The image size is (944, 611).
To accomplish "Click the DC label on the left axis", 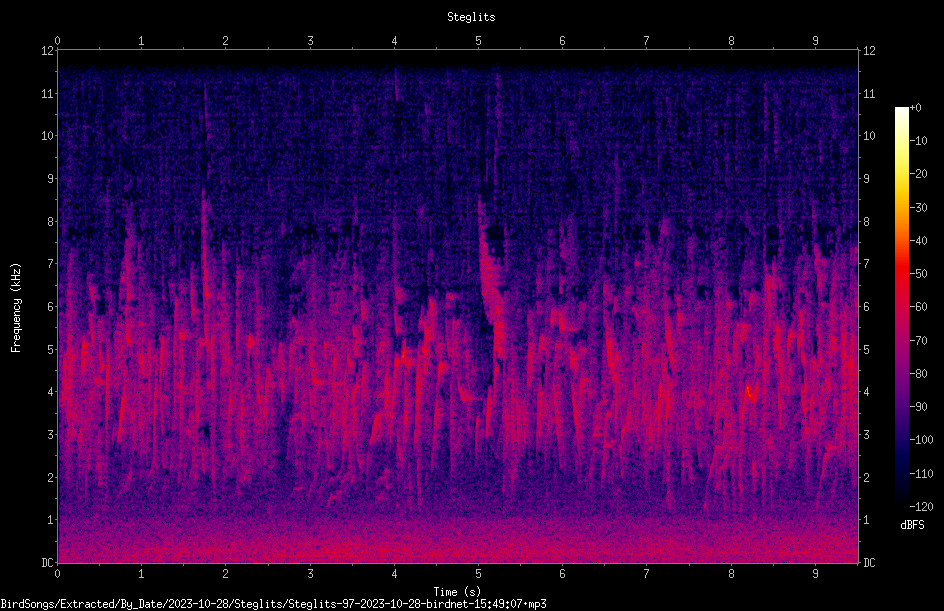I will click(x=48, y=563).
